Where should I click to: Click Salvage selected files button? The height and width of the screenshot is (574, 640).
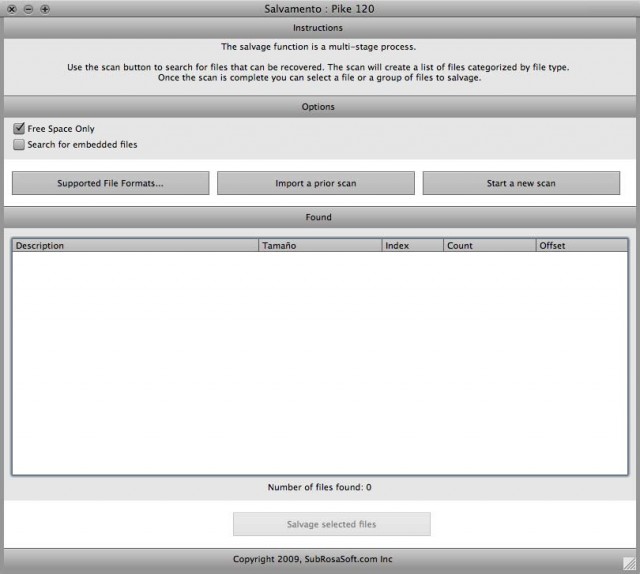click(331, 524)
